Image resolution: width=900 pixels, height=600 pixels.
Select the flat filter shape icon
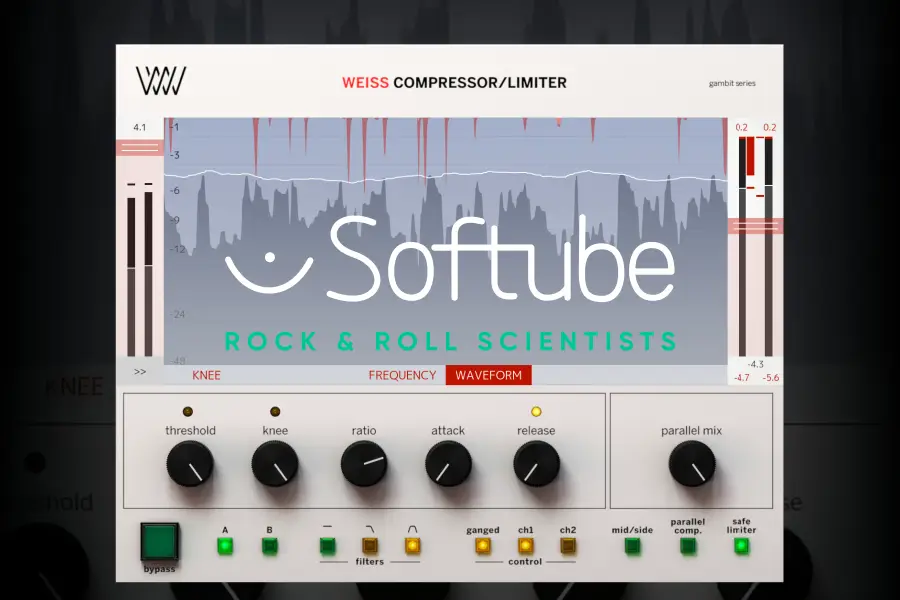pos(325,545)
